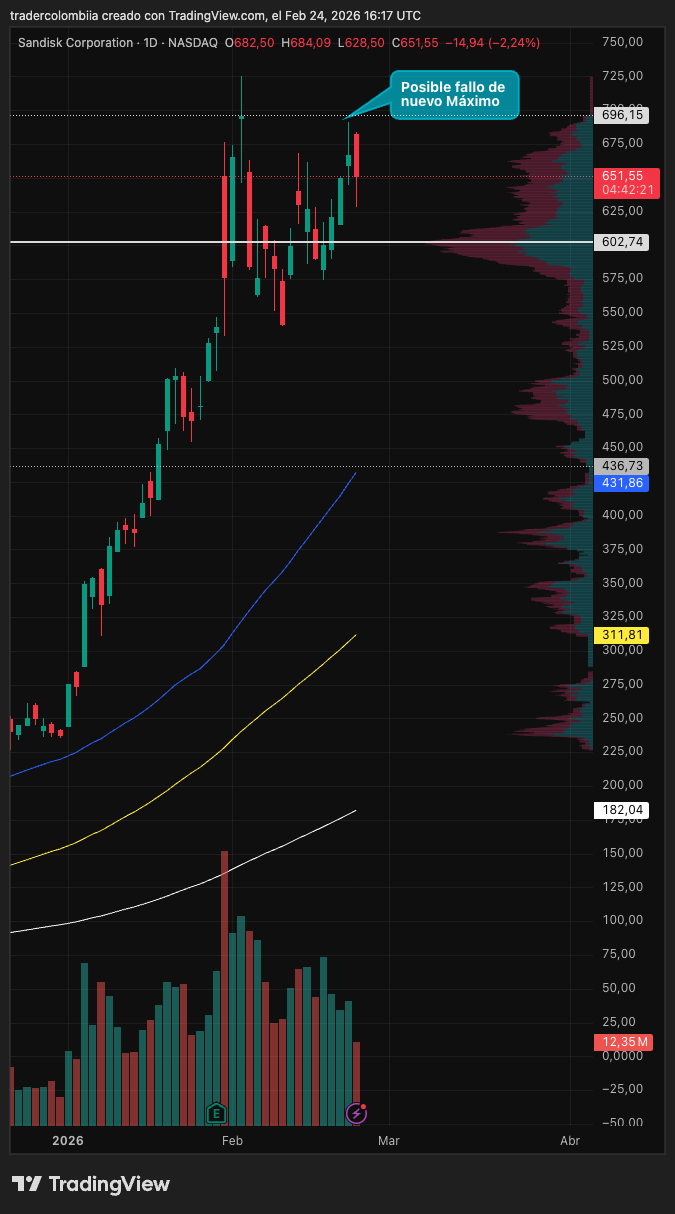The width and height of the screenshot is (675, 1214).
Task: Click the 250,00 price axis label
Action: (x=621, y=717)
